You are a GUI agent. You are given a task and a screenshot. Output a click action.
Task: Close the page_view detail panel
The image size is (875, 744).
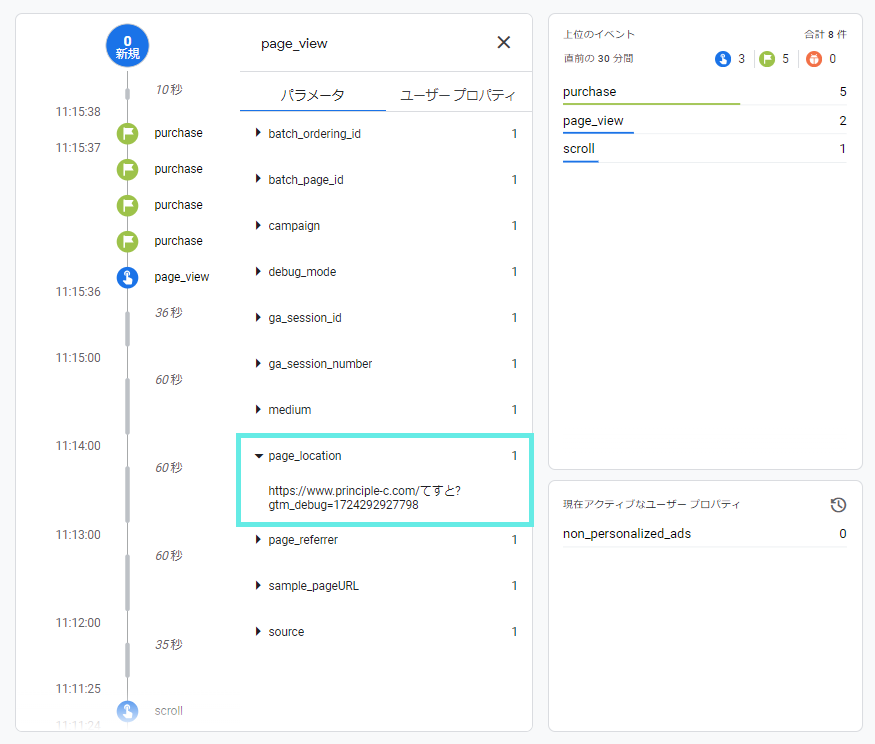point(503,42)
